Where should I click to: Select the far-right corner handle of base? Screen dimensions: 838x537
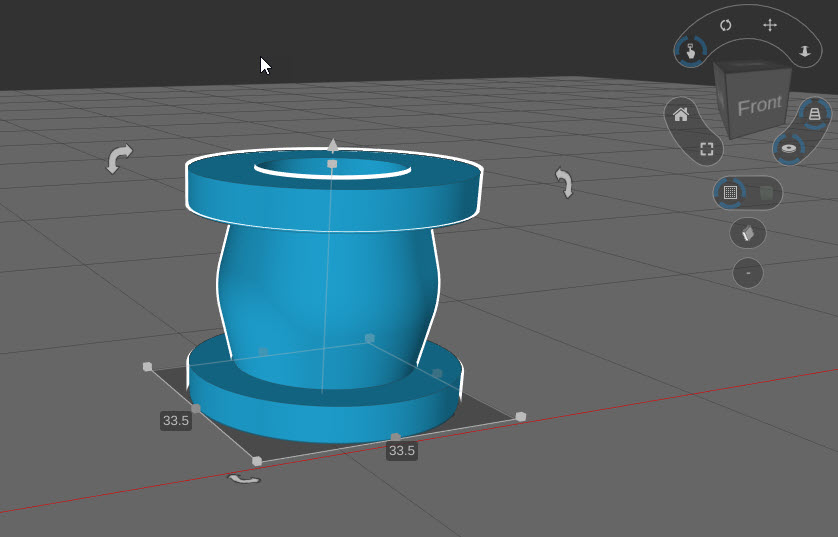(521, 416)
